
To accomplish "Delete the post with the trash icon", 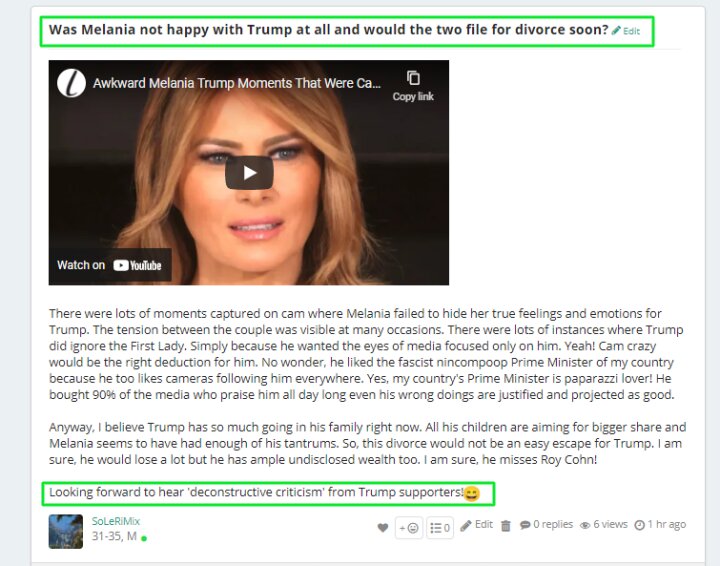I will [506, 526].
